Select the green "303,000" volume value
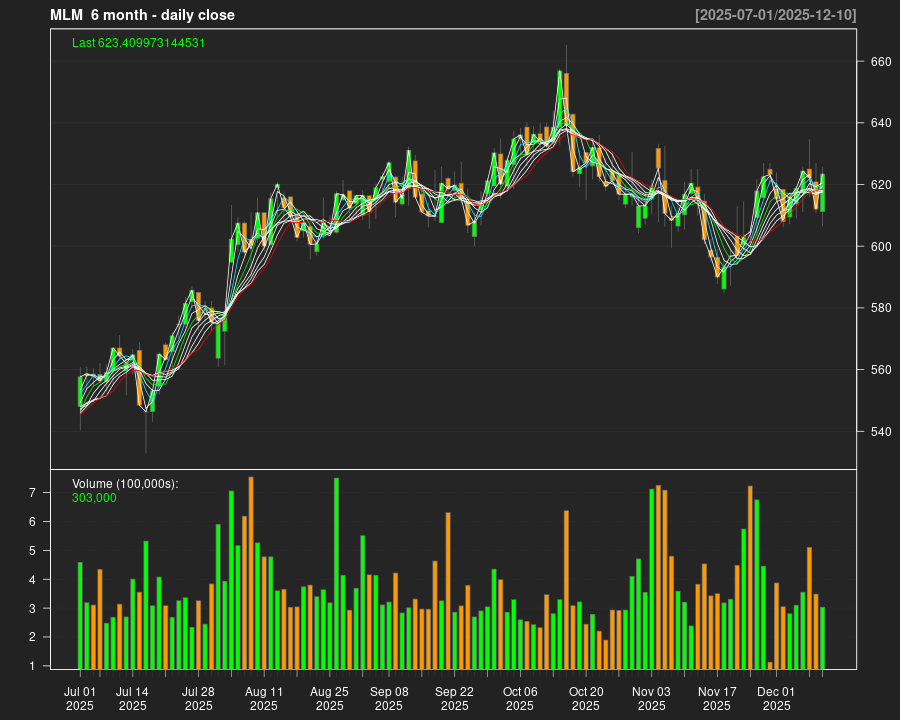Viewport: 900px width, 720px height. (x=94, y=498)
